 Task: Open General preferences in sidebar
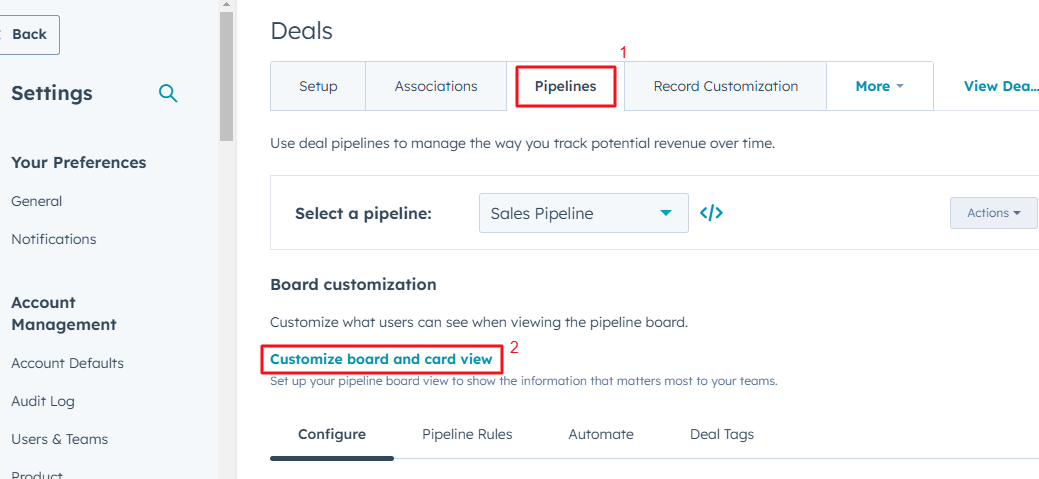coord(37,201)
